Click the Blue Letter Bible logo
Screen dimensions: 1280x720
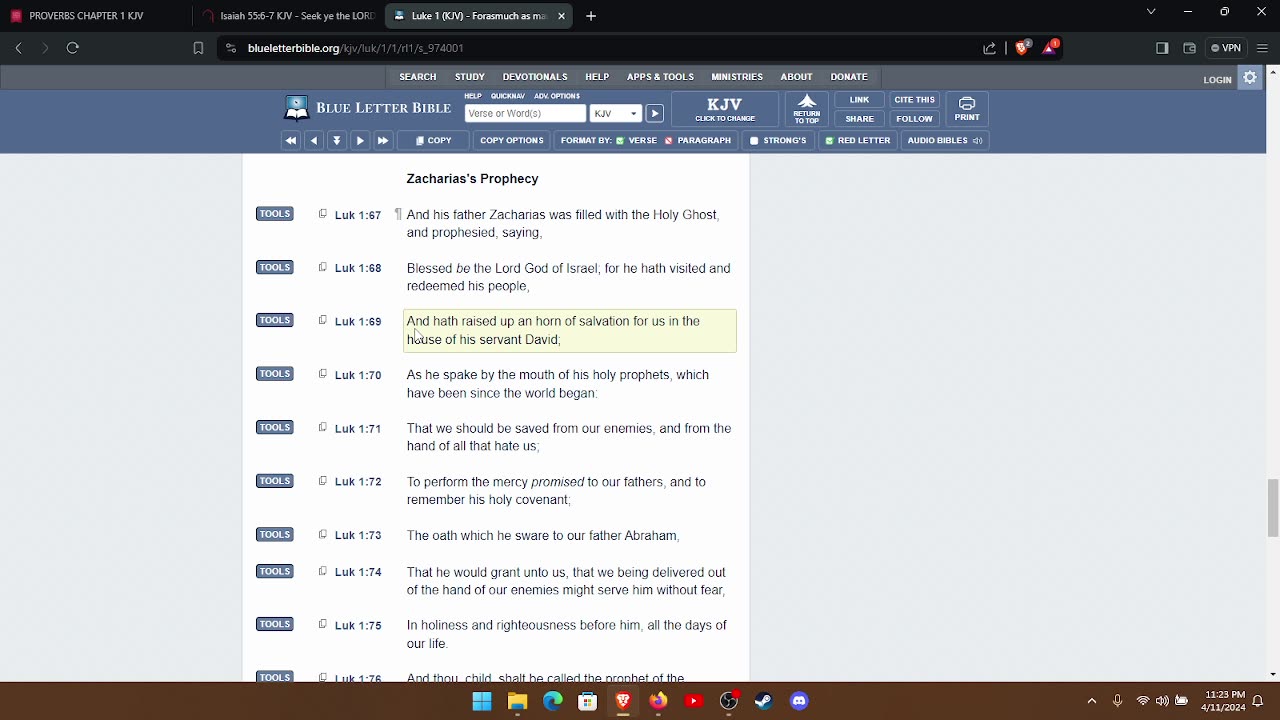click(x=367, y=108)
